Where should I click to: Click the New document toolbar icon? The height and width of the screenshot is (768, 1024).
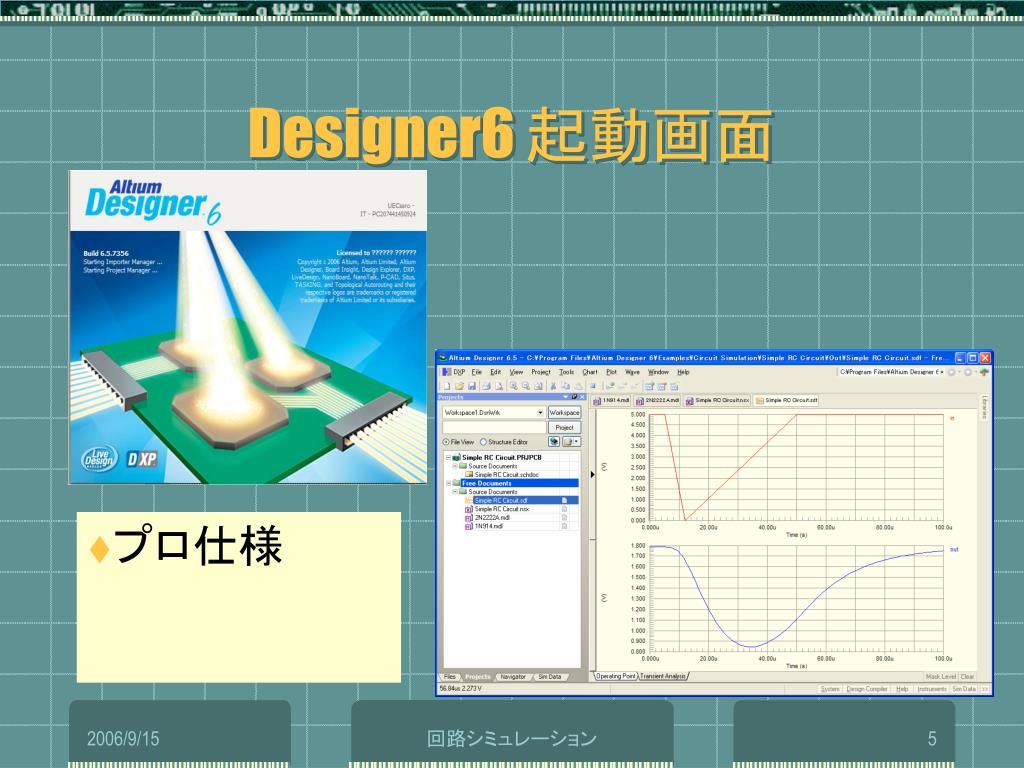click(447, 387)
